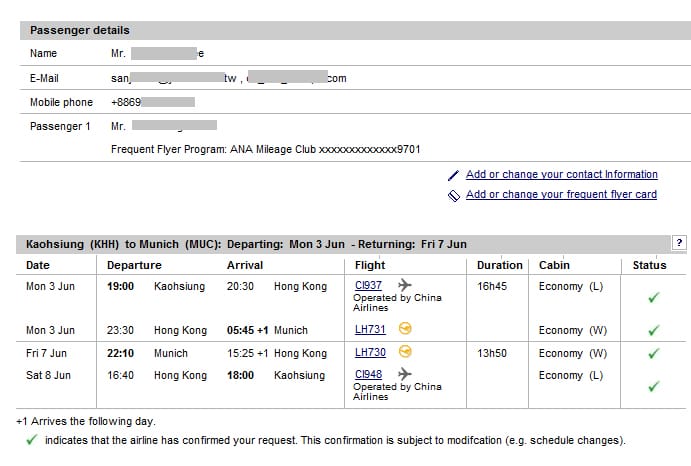Click the Date column header
This screenshot has width=691, height=466.
(x=38, y=265)
